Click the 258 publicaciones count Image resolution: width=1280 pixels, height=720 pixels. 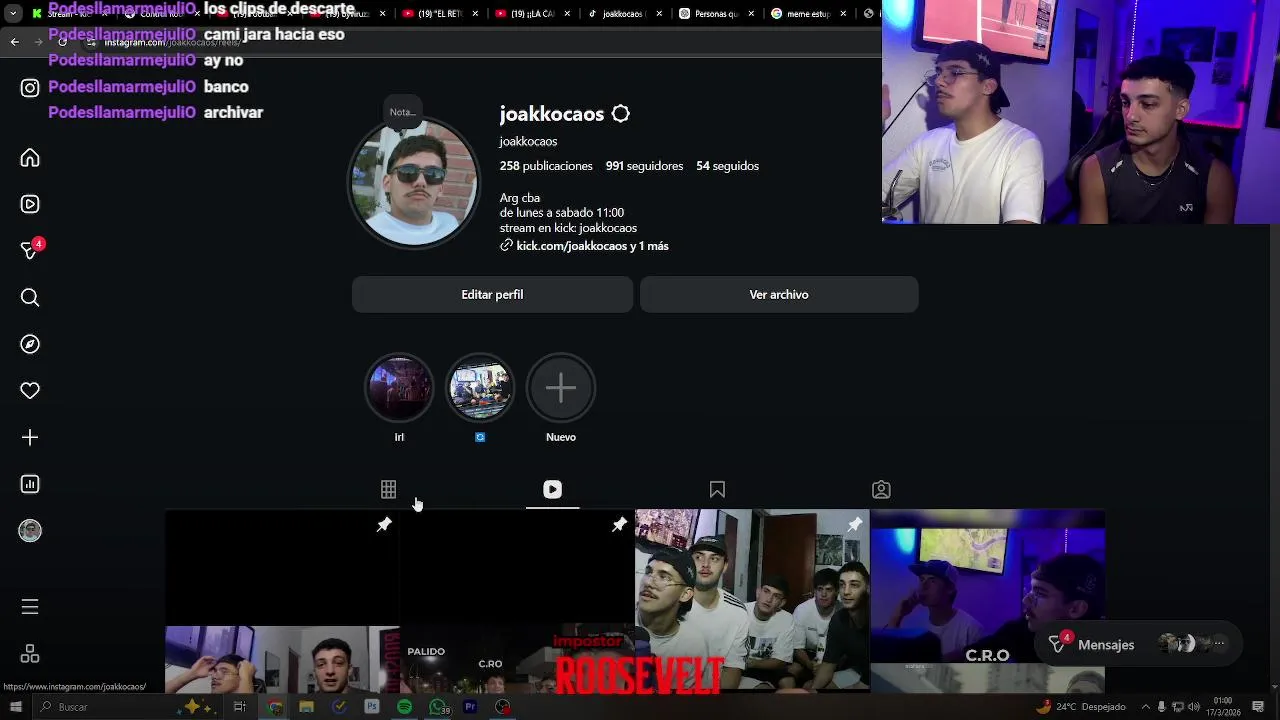[x=546, y=166]
